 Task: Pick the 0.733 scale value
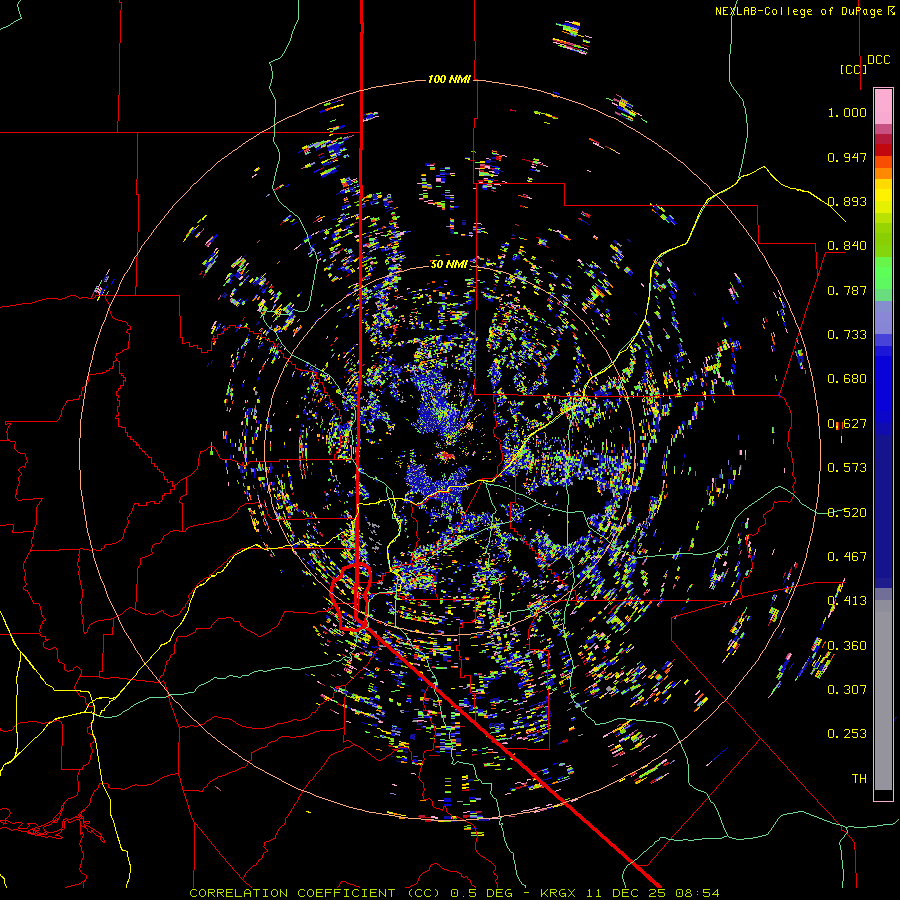click(847, 335)
